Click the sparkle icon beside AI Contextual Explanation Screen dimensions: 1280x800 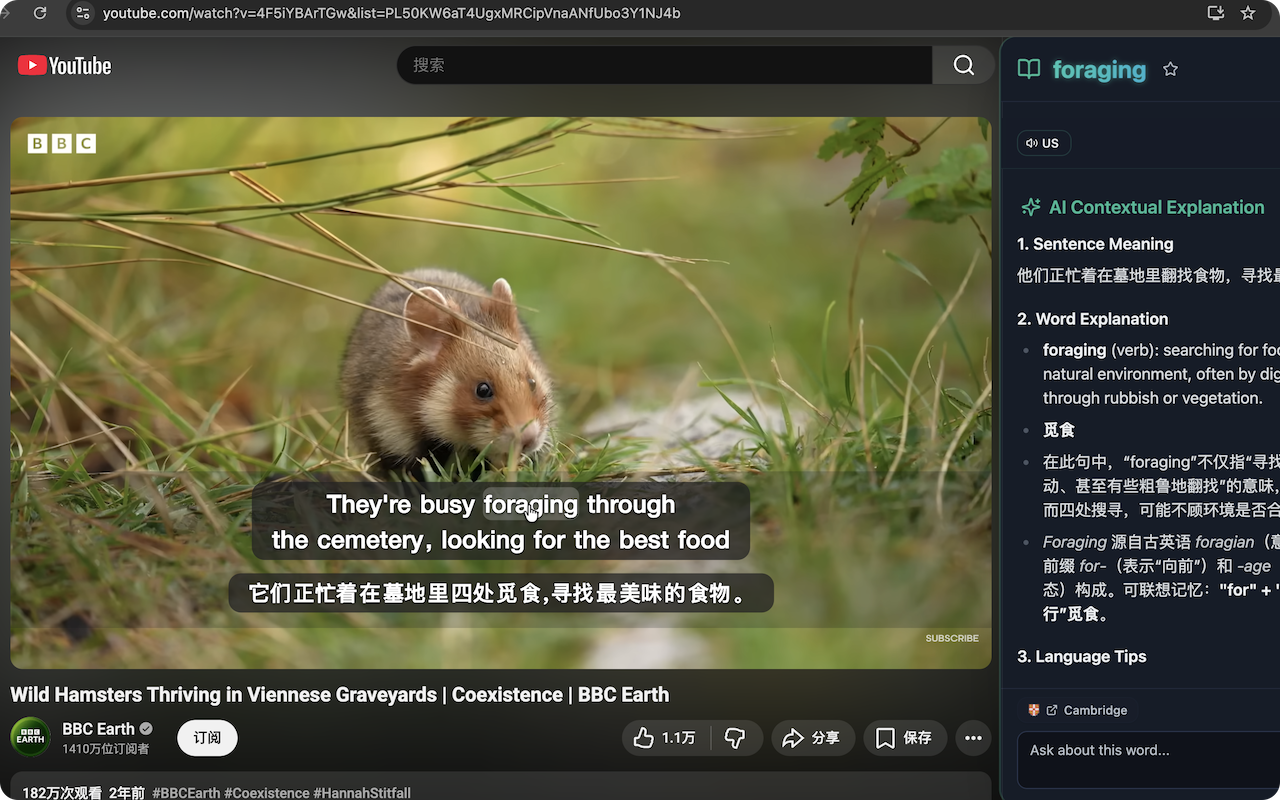[1030, 207]
